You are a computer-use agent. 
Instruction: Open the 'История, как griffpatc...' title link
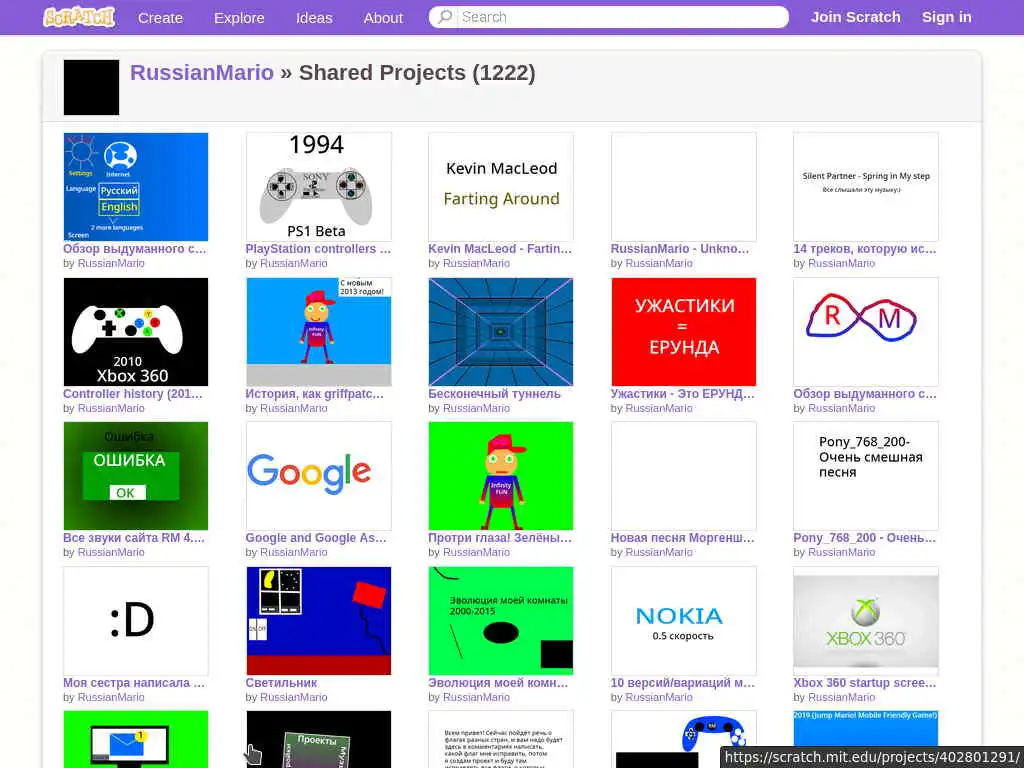(x=315, y=394)
